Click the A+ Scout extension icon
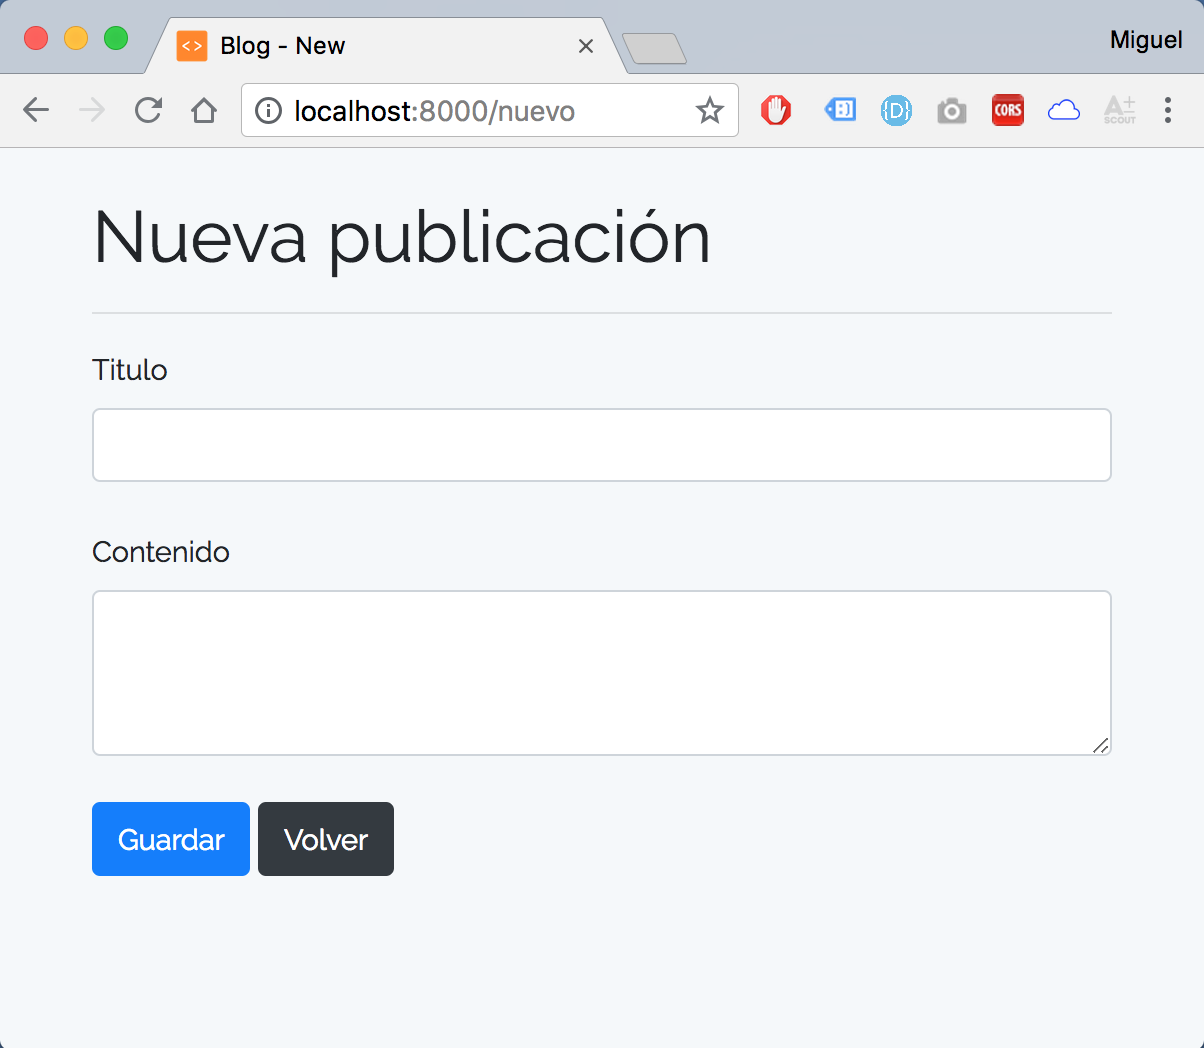 coord(1120,110)
